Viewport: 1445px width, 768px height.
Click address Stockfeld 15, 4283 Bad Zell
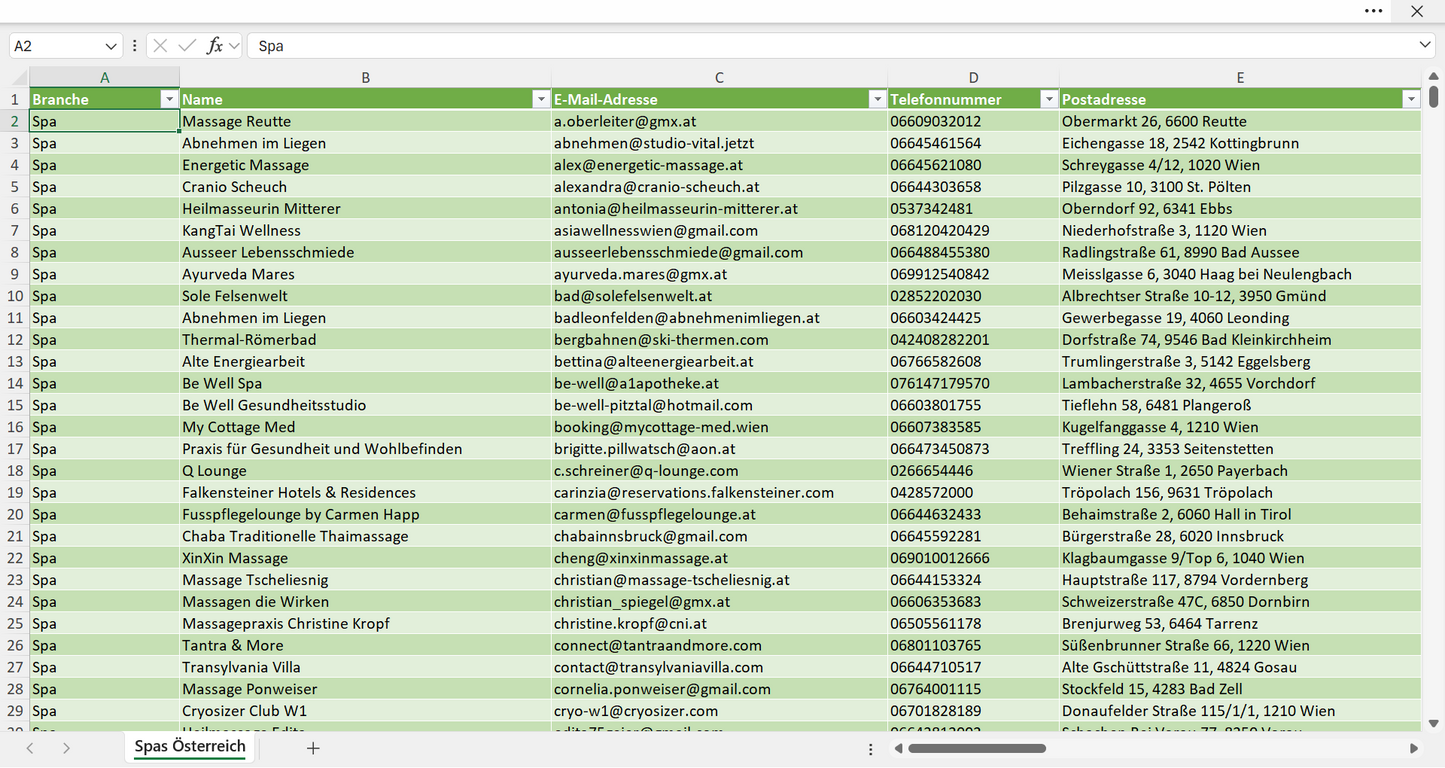tap(1240, 689)
